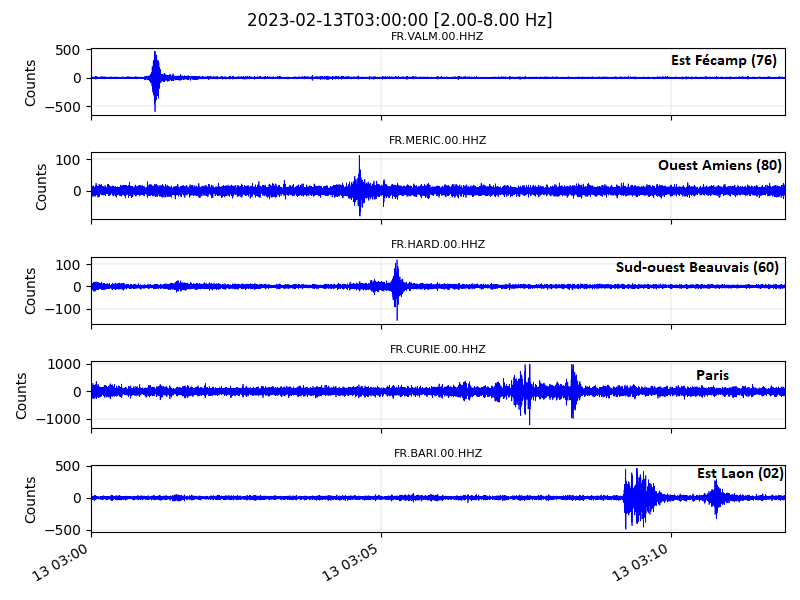Viewport: 800px width, 600px height.
Task: Click the Counts axis label of VALM plot
Action: pos(30,83)
